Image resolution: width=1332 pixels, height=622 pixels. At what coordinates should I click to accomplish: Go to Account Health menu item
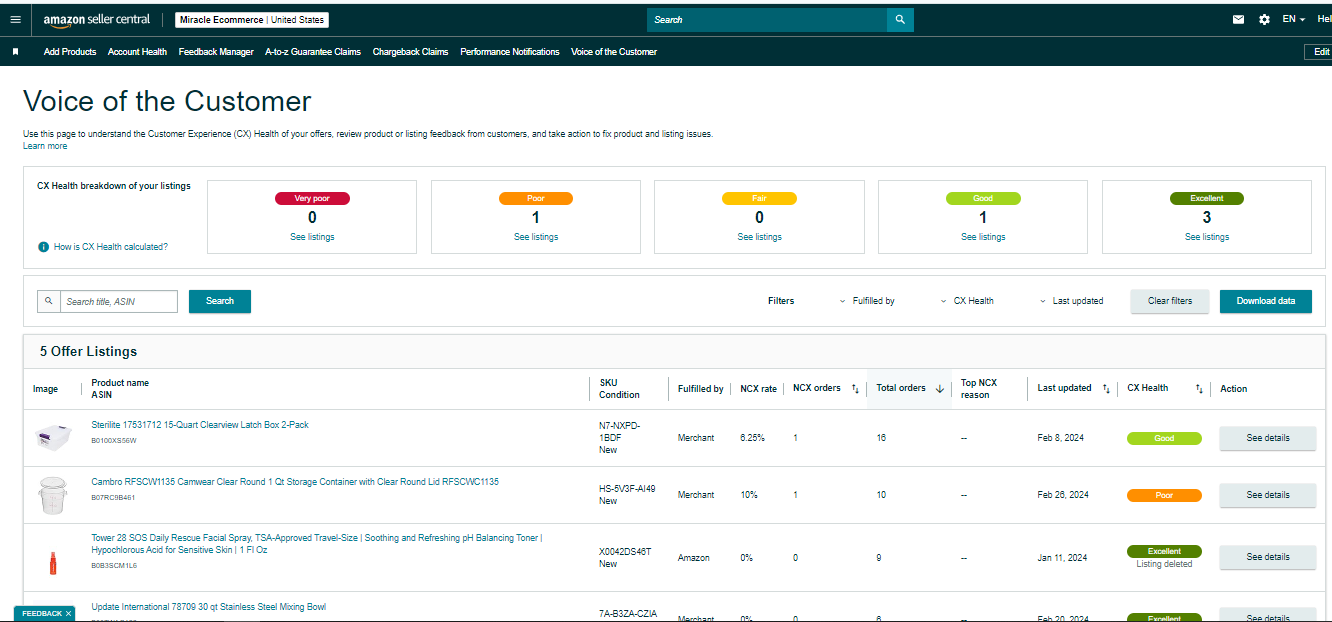click(137, 52)
